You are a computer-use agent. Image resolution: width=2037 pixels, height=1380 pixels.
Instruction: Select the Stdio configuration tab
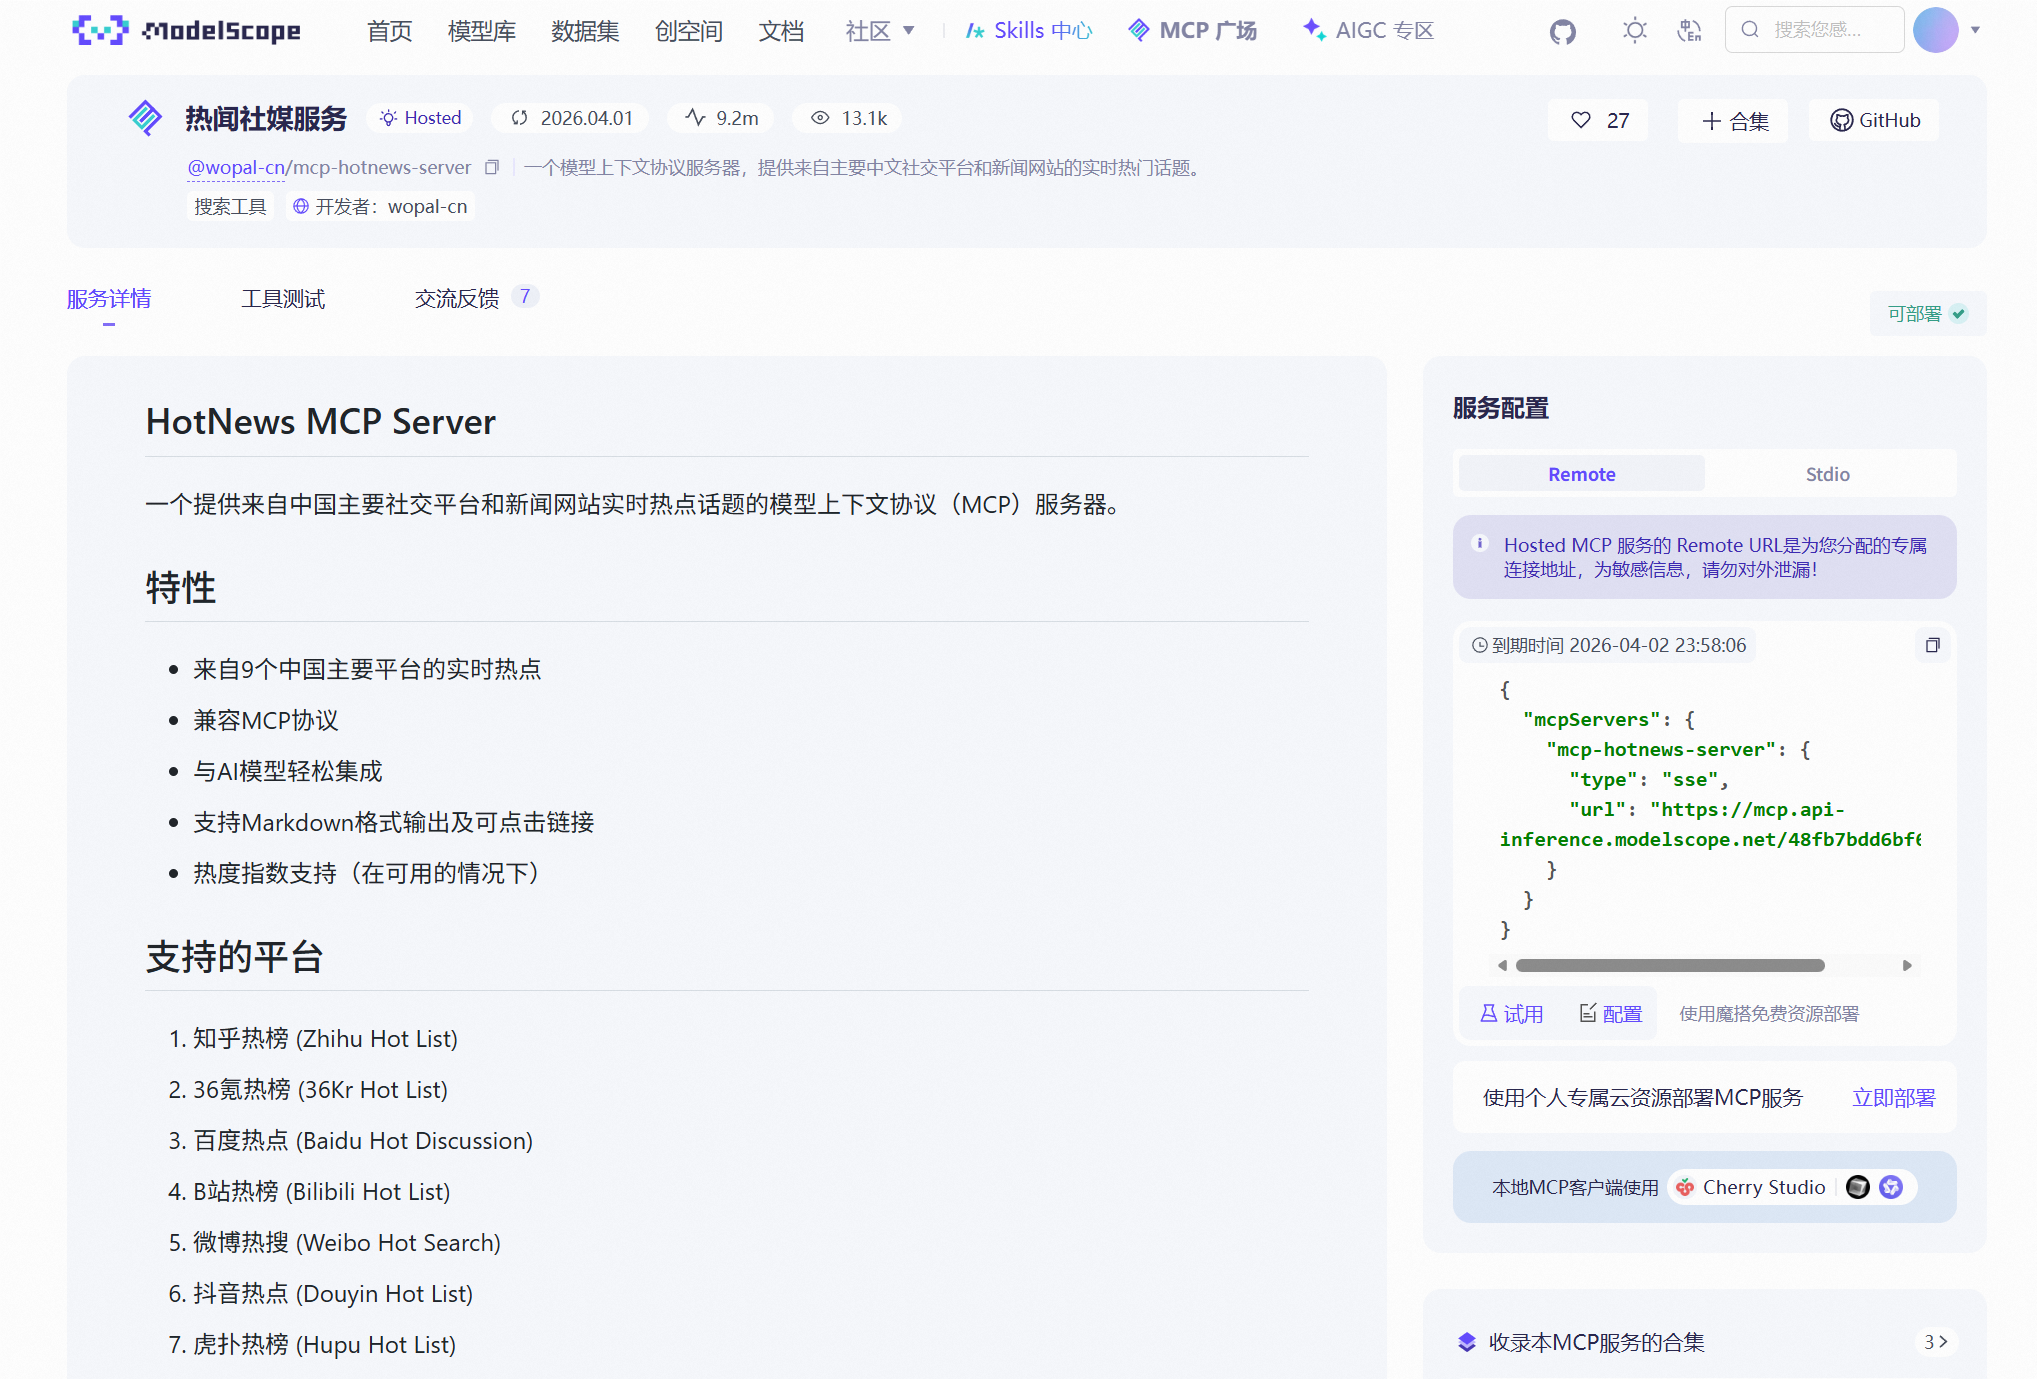[x=1827, y=474]
